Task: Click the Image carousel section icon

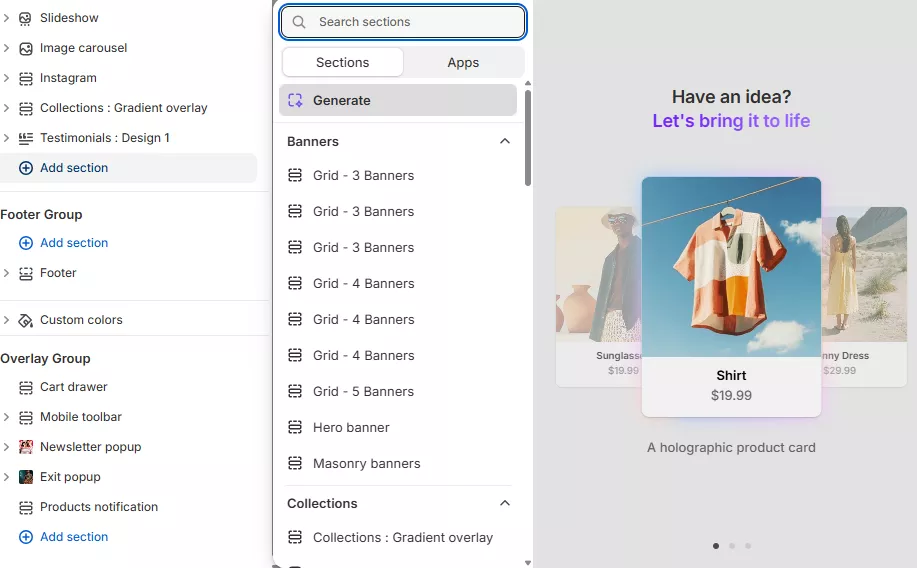Action: click(26, 48)
